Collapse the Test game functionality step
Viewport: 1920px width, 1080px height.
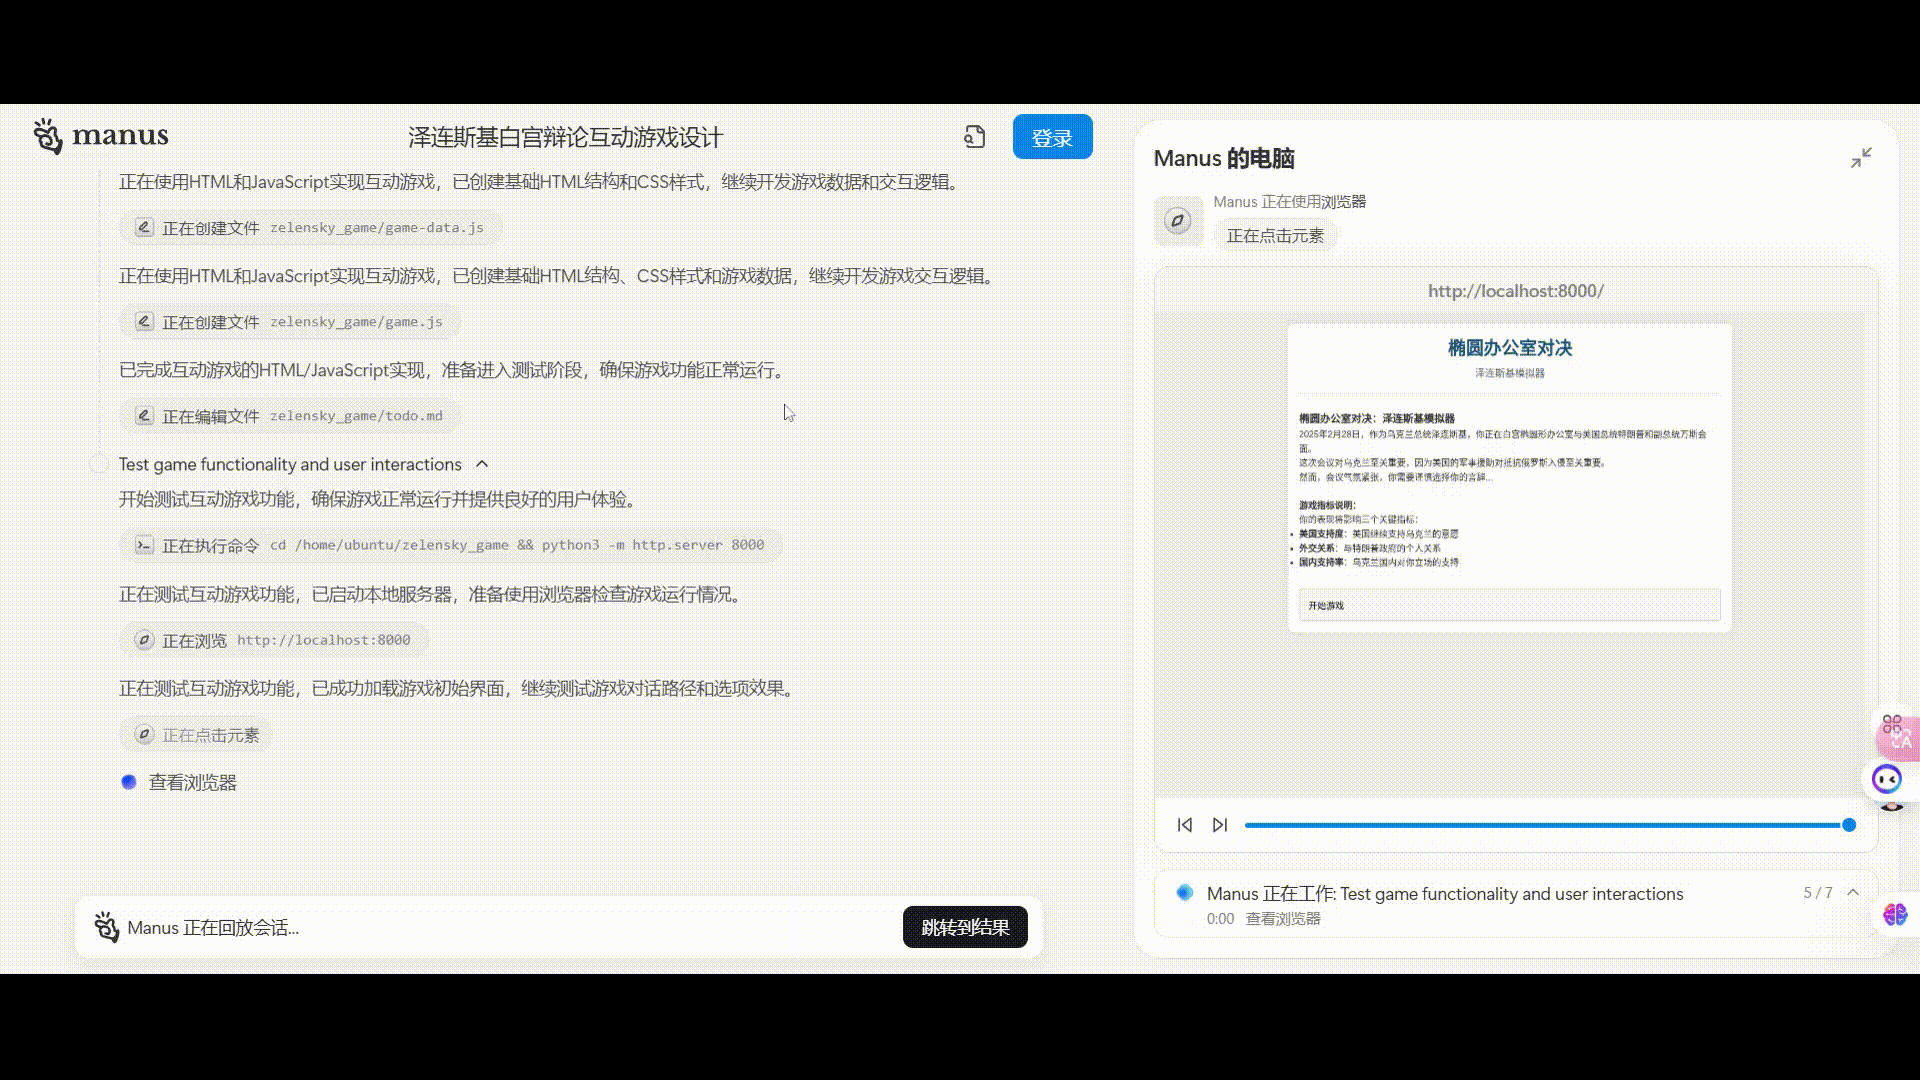[x=482, y=464]
